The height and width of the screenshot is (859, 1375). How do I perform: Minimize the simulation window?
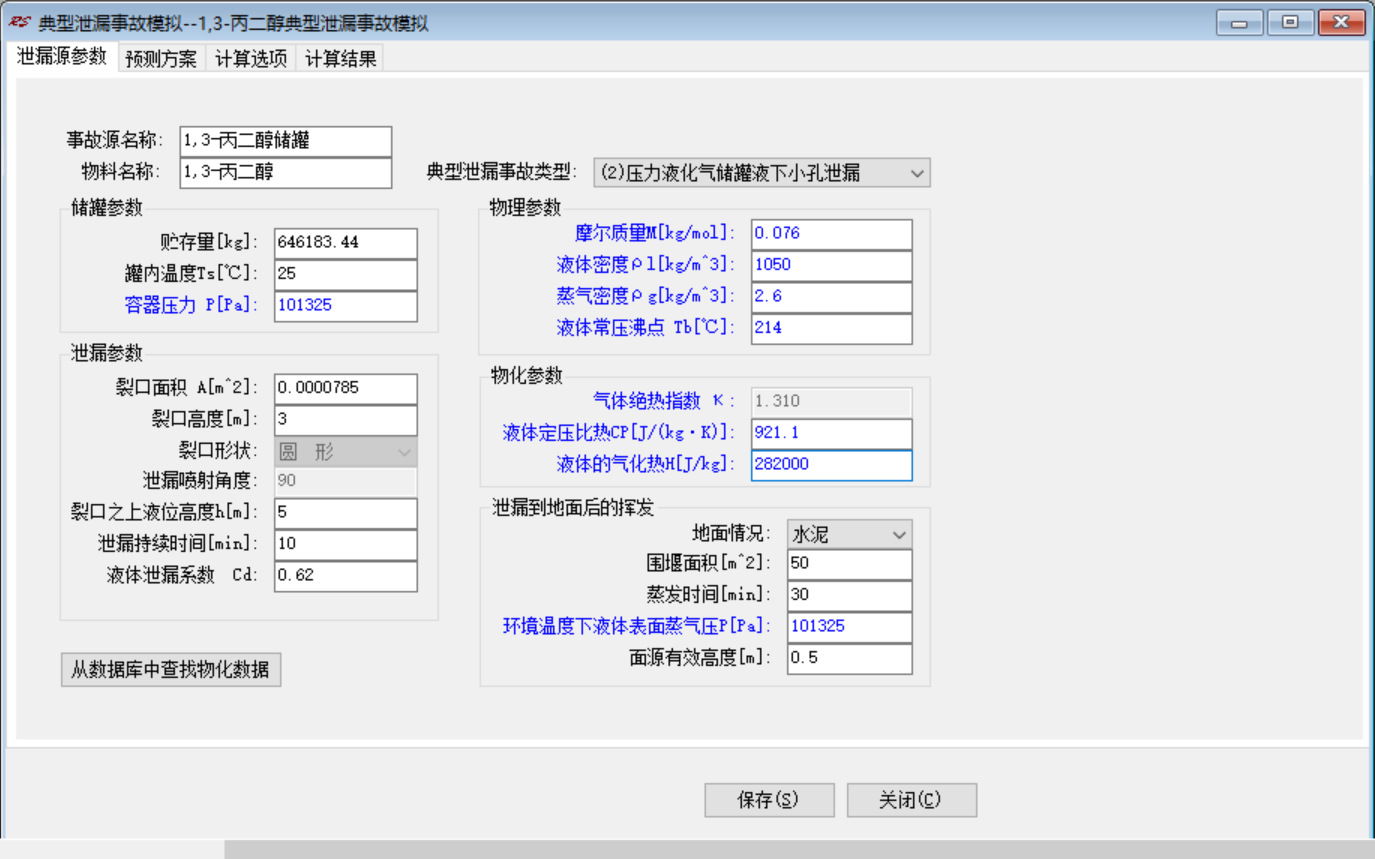click(1240, 22)
